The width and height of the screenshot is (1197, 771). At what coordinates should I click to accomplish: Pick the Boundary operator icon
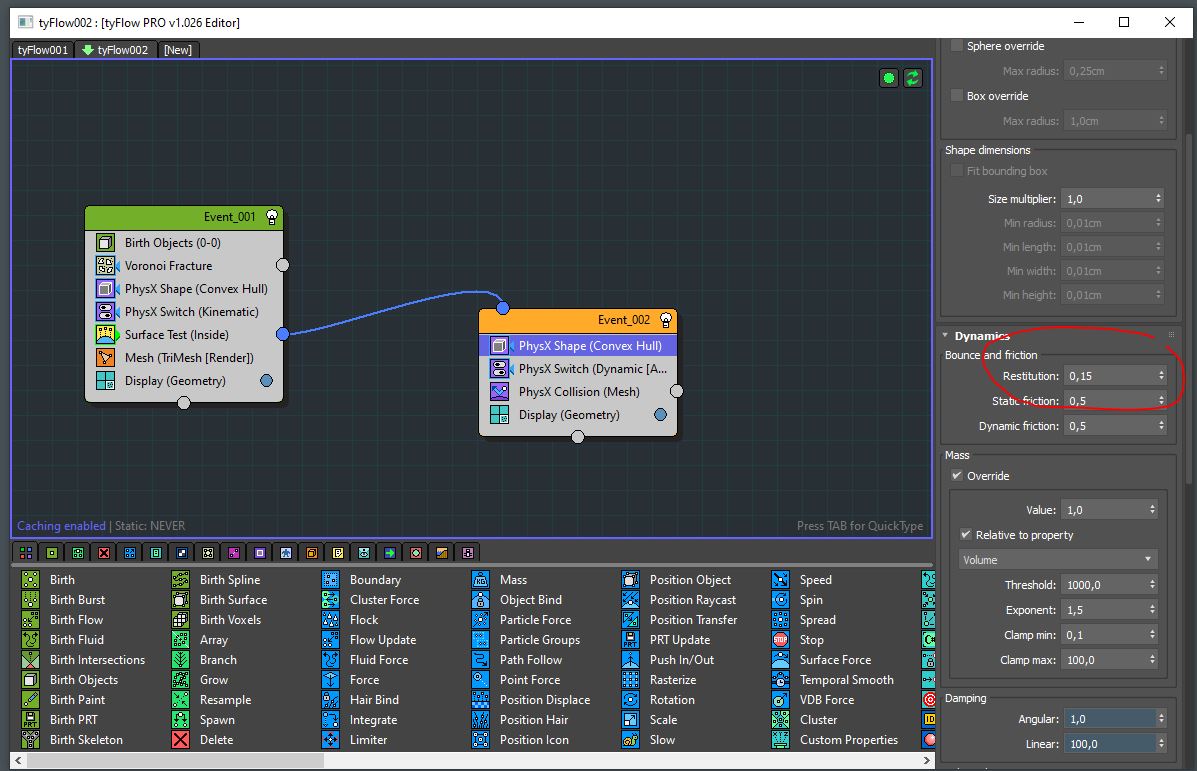(331, 579)
